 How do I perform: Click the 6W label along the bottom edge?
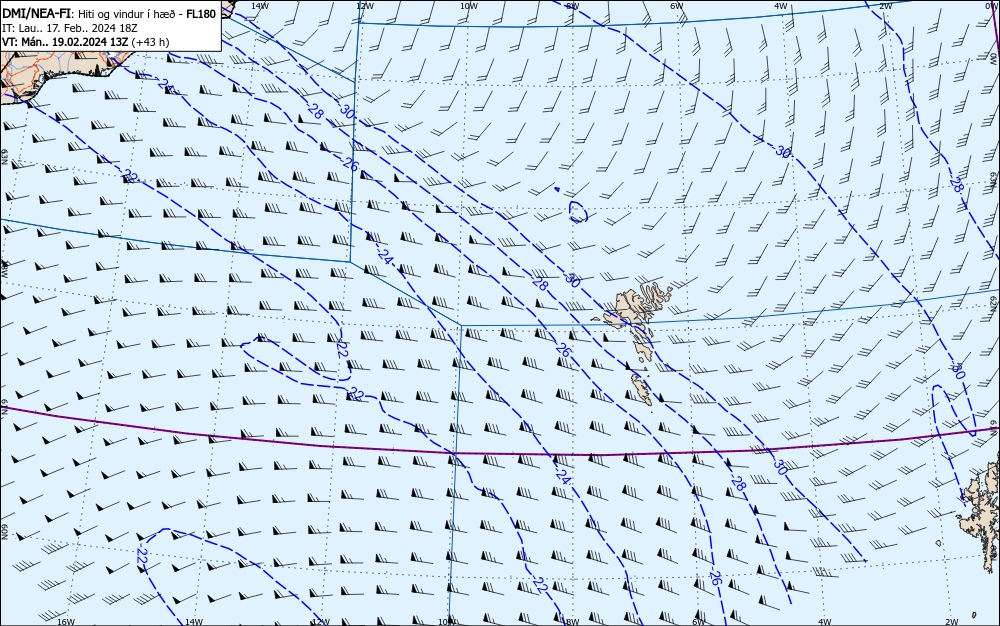pyautogui.click(x=699, y=622)
